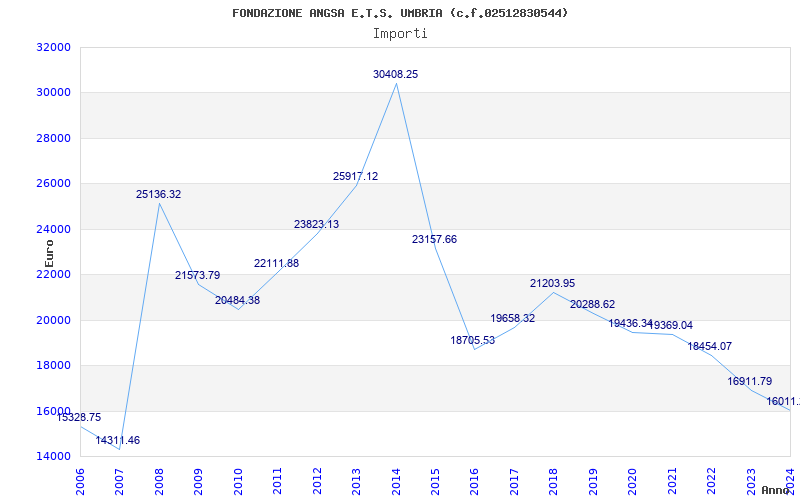Image resolution: width=800 pixels, height=500 pixels.
Task: Click the 30000 y-axis tick label
Action: click(53, 93)
